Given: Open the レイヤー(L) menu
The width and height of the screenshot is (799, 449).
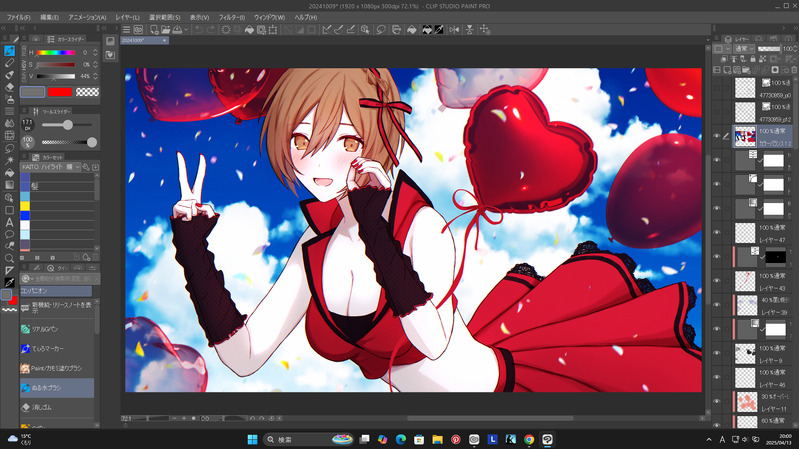Looking at the screenshot, I should click(x=127, y=17).
